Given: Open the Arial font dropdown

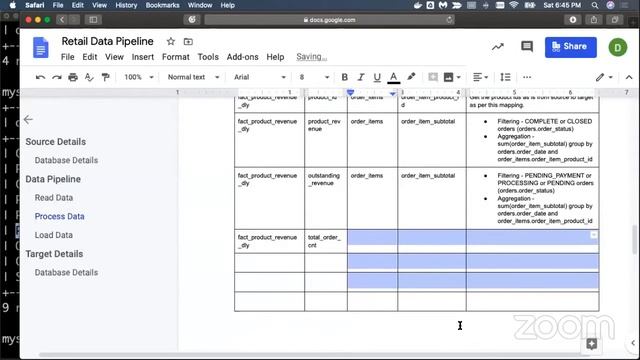Looking at the screenshot, I should [x=260, y=77].
